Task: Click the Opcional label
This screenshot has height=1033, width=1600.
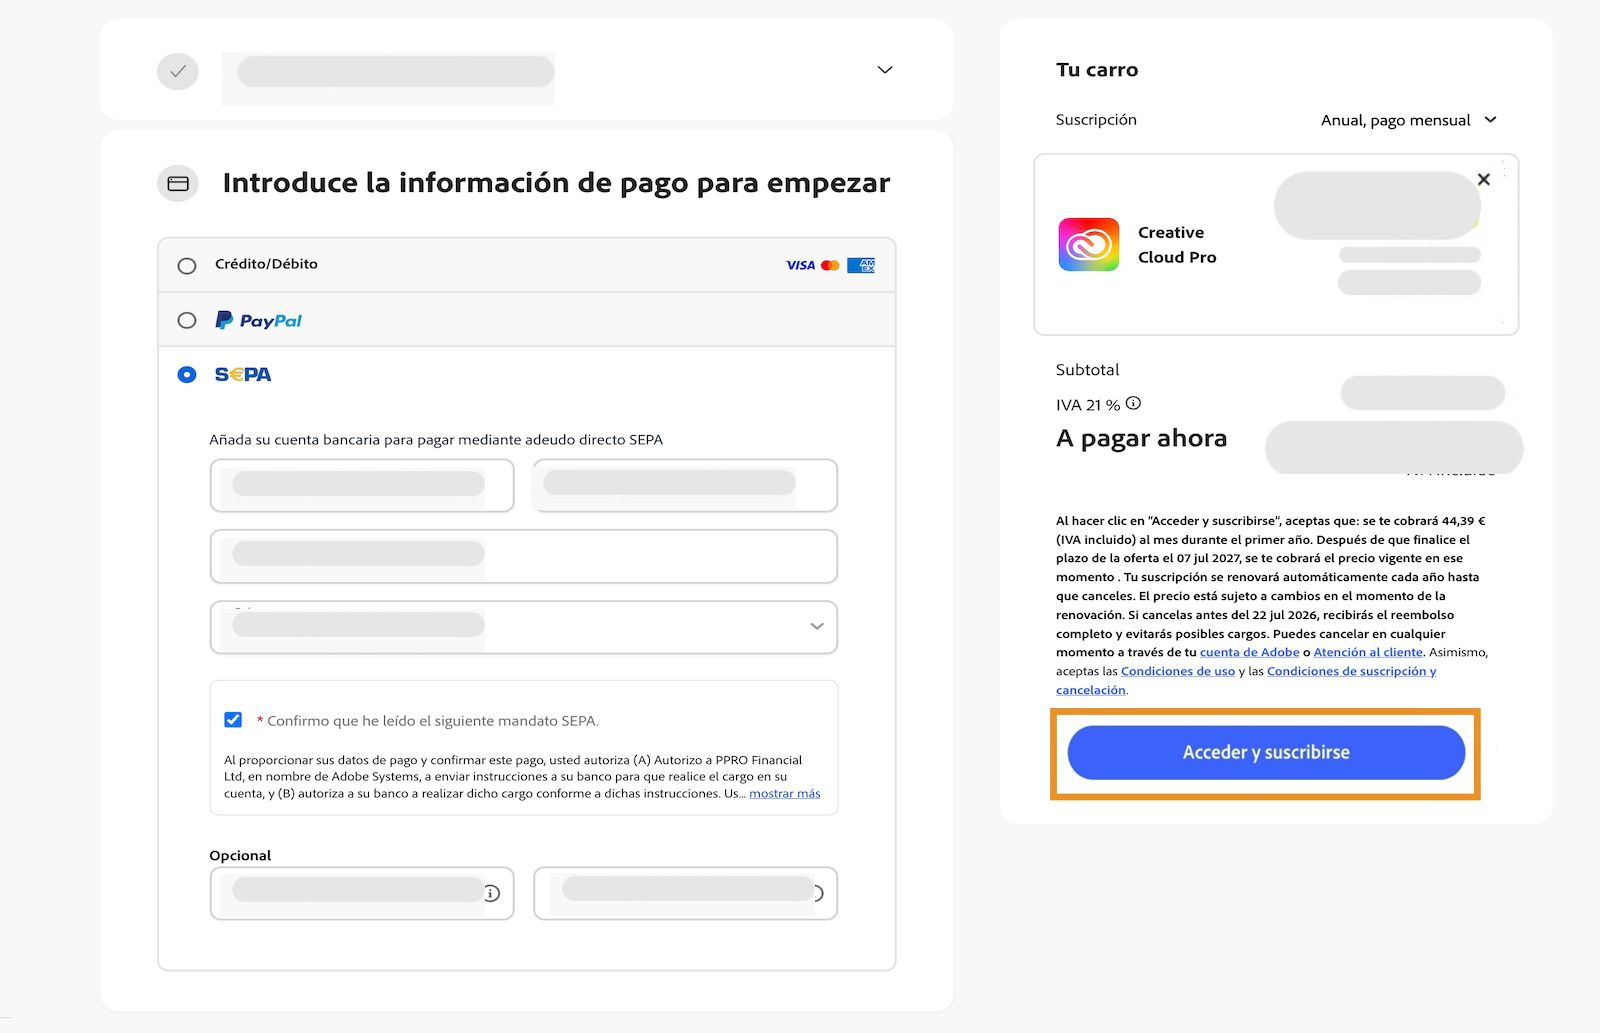Action: point(240,855)
